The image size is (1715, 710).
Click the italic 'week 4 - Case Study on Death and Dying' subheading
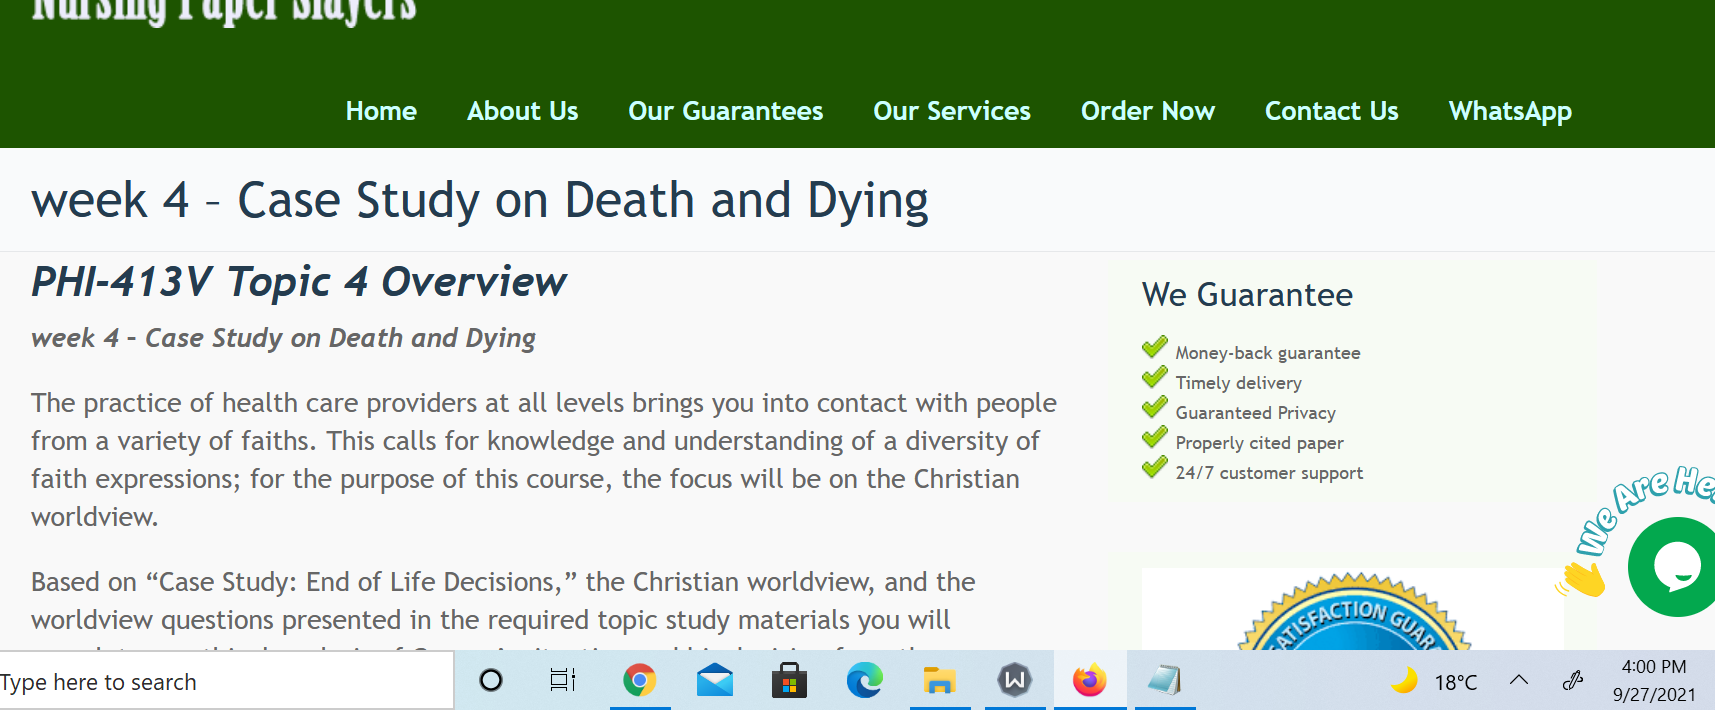click(283, 338)
